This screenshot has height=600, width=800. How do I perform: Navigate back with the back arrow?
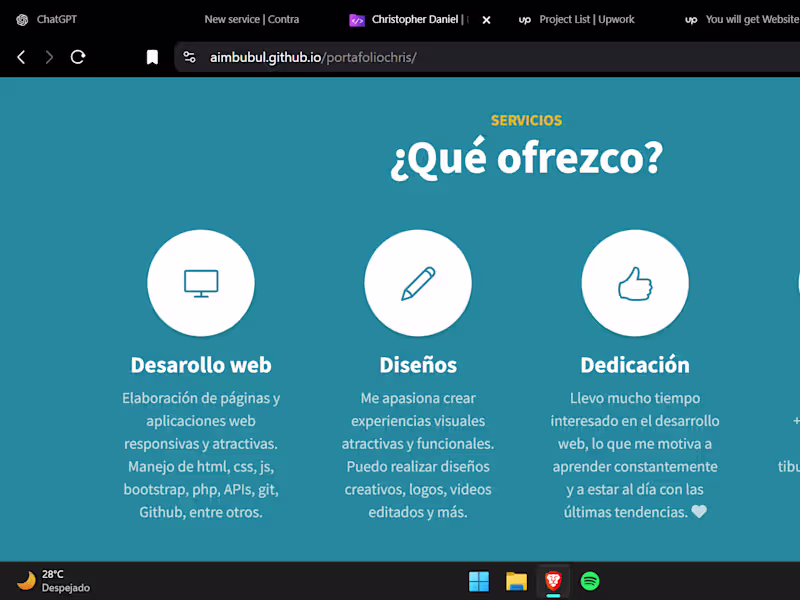click(x=20, y=57)
